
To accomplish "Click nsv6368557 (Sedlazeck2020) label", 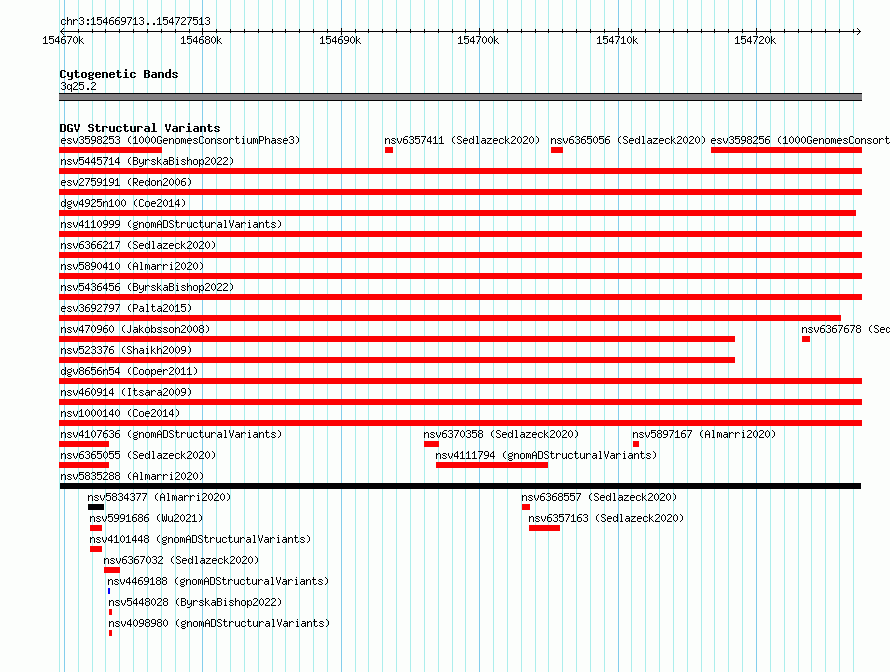I will tap(599, 497).
